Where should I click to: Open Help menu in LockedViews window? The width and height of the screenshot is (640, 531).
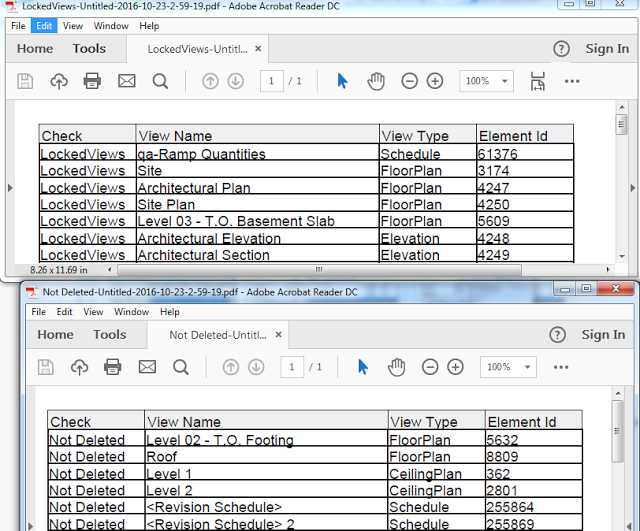(x=149, y=26)
